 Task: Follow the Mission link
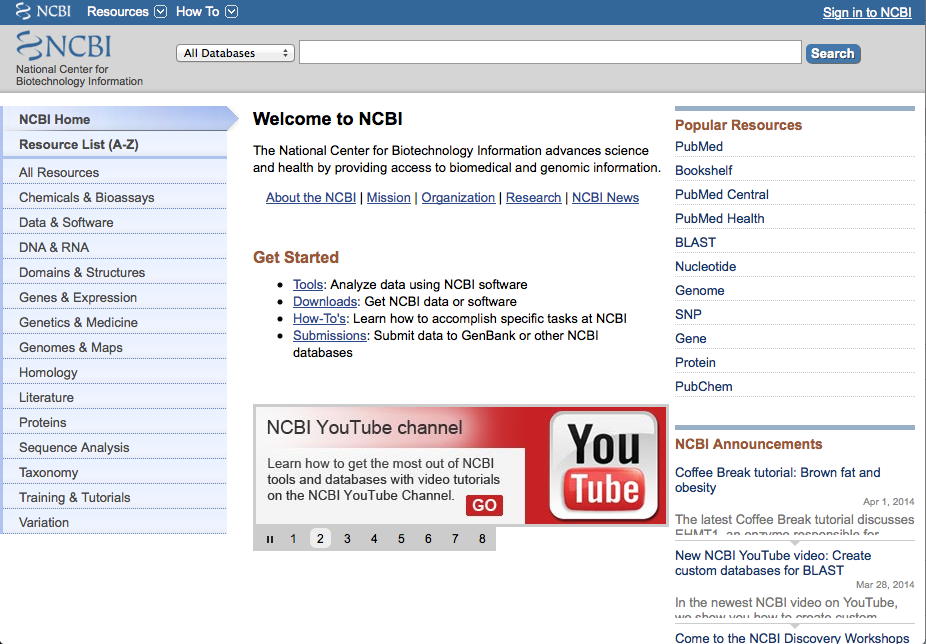[389, 197]
